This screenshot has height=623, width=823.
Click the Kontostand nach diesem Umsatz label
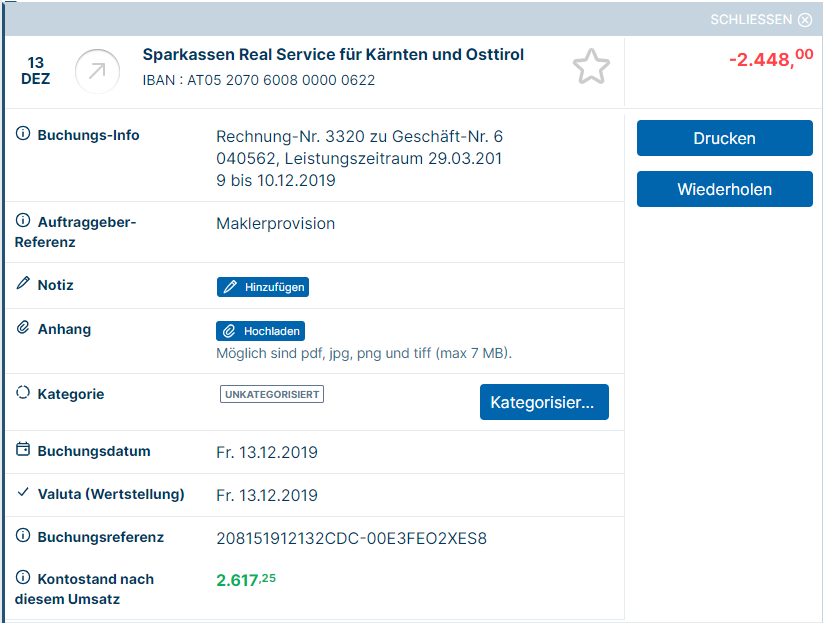(x=84, y=589)
